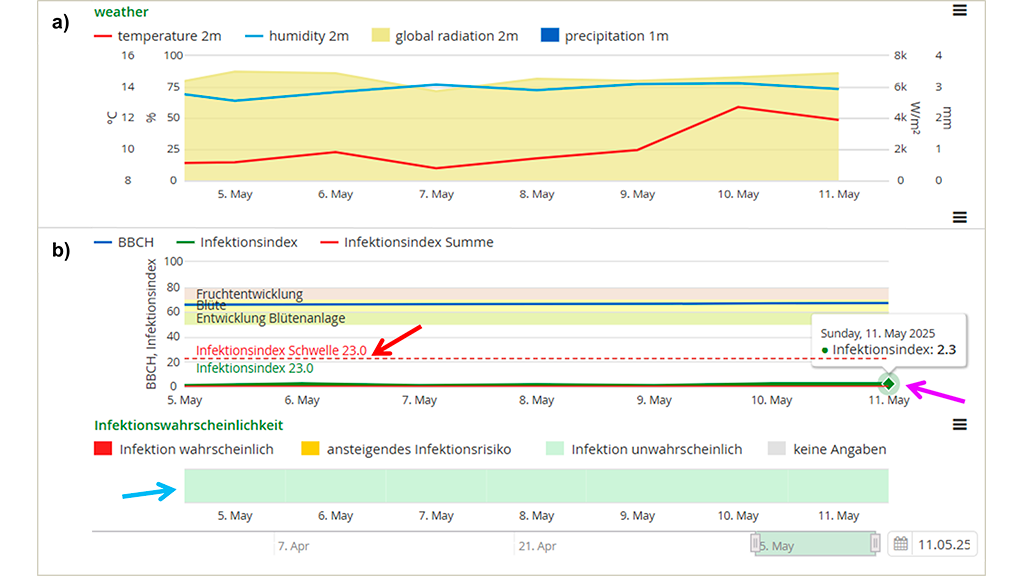Viewport: 1024px width, 576px height.
Task: Open the weather chart hamburger menu
Action: click(x=960, y=10)
